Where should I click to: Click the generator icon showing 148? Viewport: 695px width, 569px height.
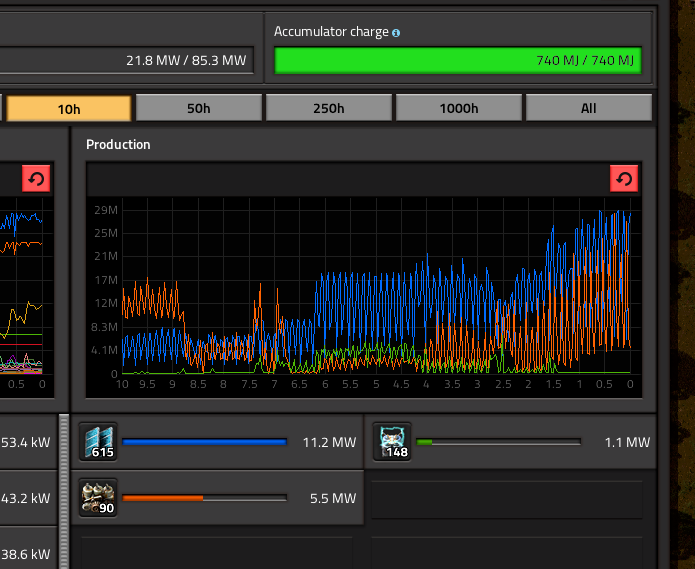point(392,441)
